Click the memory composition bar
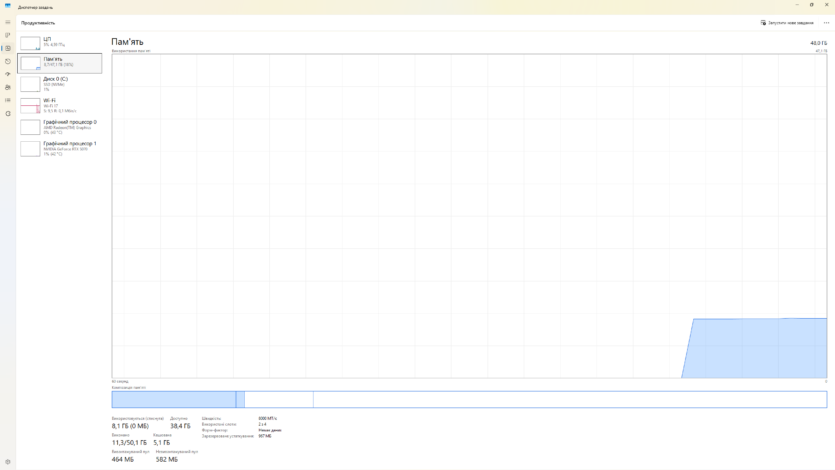Viewport: 835px width, 470px height. coord(469,399)
